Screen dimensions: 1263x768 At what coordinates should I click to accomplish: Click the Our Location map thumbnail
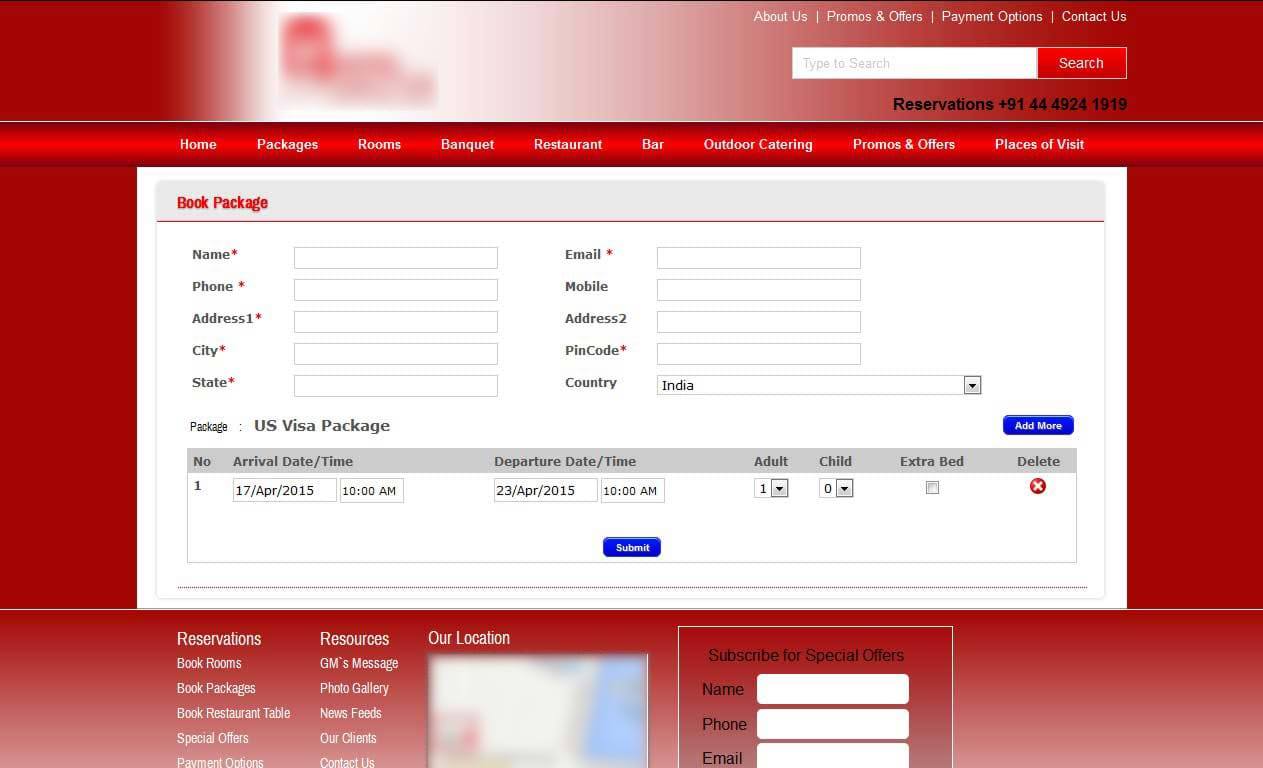pyautogui.click(x=538, y=710)
